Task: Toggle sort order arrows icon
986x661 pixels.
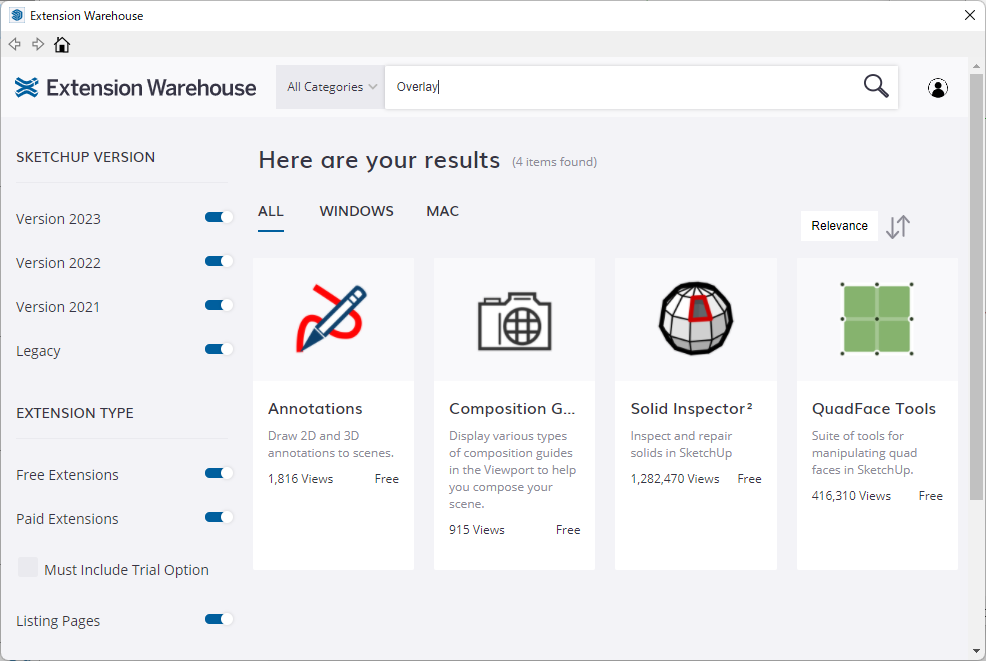Action: (898, 227)
